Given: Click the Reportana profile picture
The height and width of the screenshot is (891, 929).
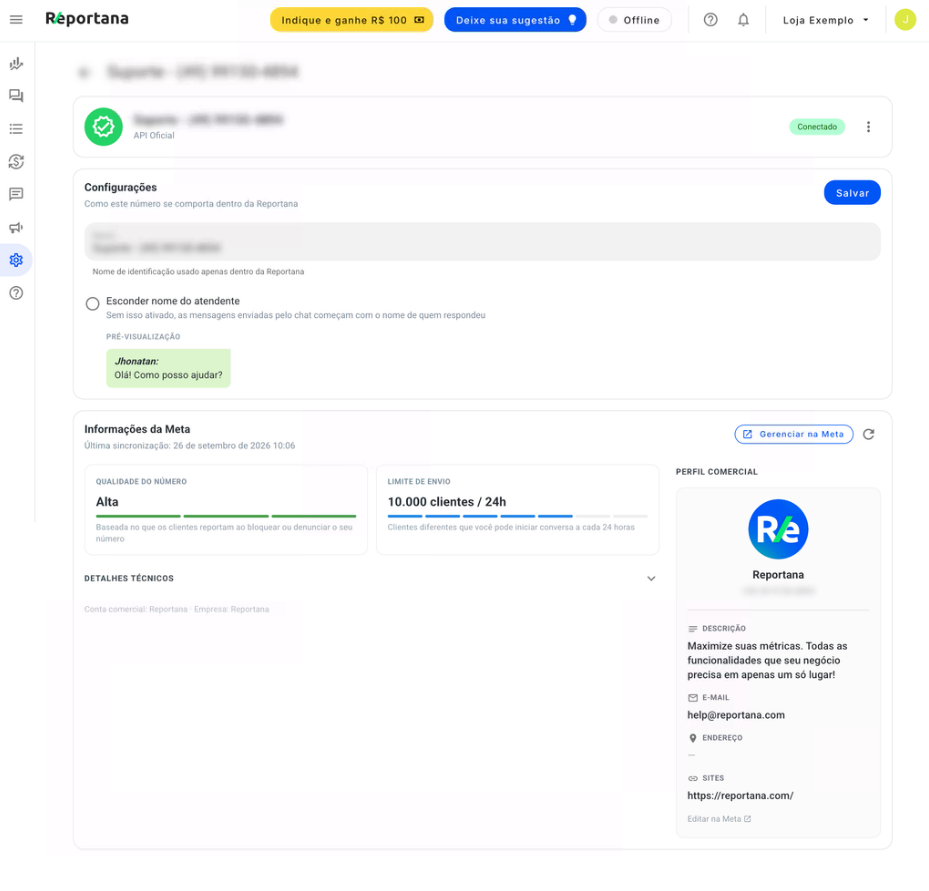Looking at the screenshot, I should [x=778, y=529].
